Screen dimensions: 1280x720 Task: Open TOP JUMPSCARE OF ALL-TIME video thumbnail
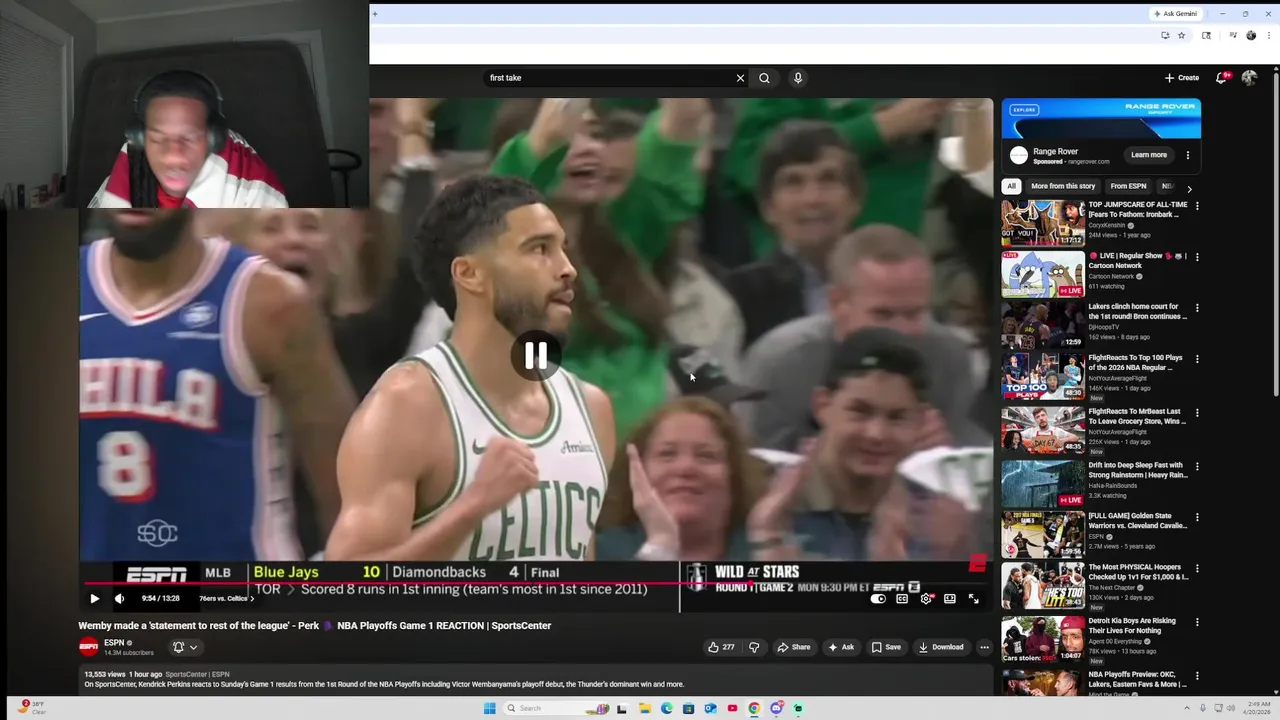coord(1043,222)
